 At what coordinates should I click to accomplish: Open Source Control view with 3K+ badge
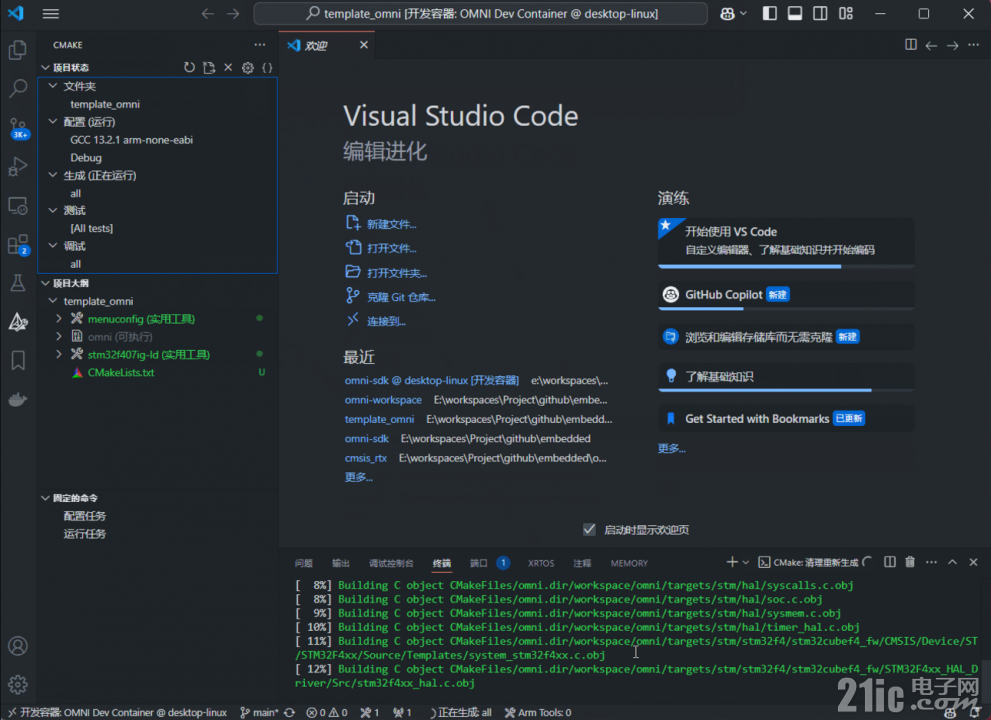point(18,128)
